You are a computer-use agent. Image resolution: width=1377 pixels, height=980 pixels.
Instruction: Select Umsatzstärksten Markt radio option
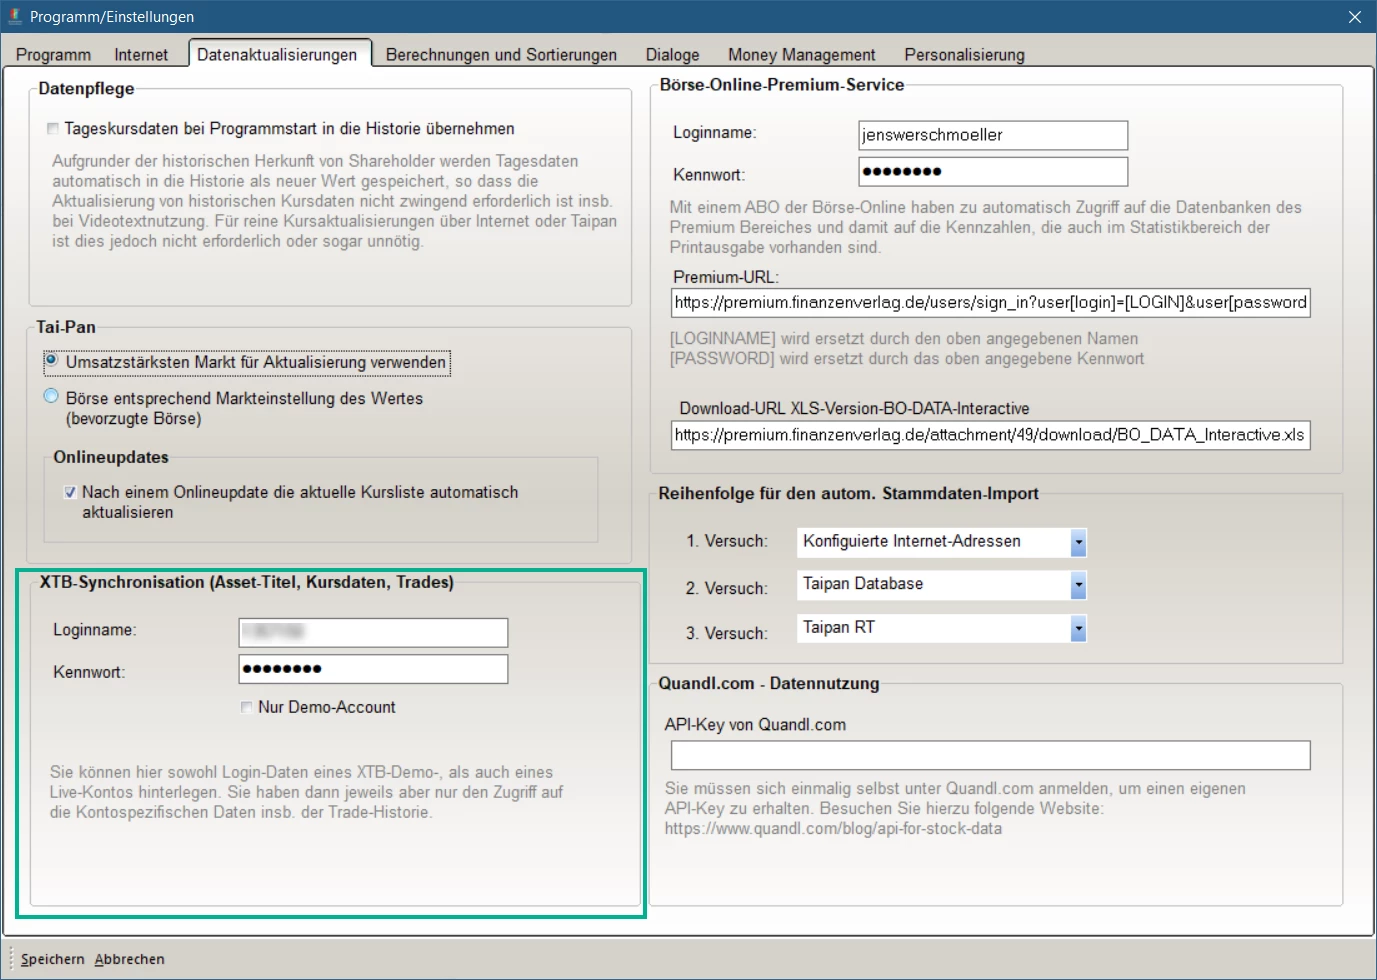52,361
